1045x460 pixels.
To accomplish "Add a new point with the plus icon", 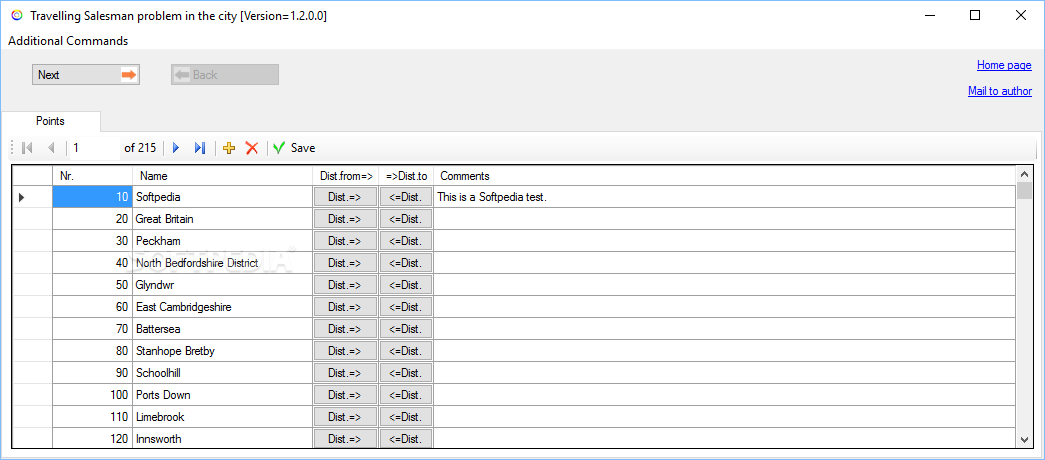I will [229, 148].
